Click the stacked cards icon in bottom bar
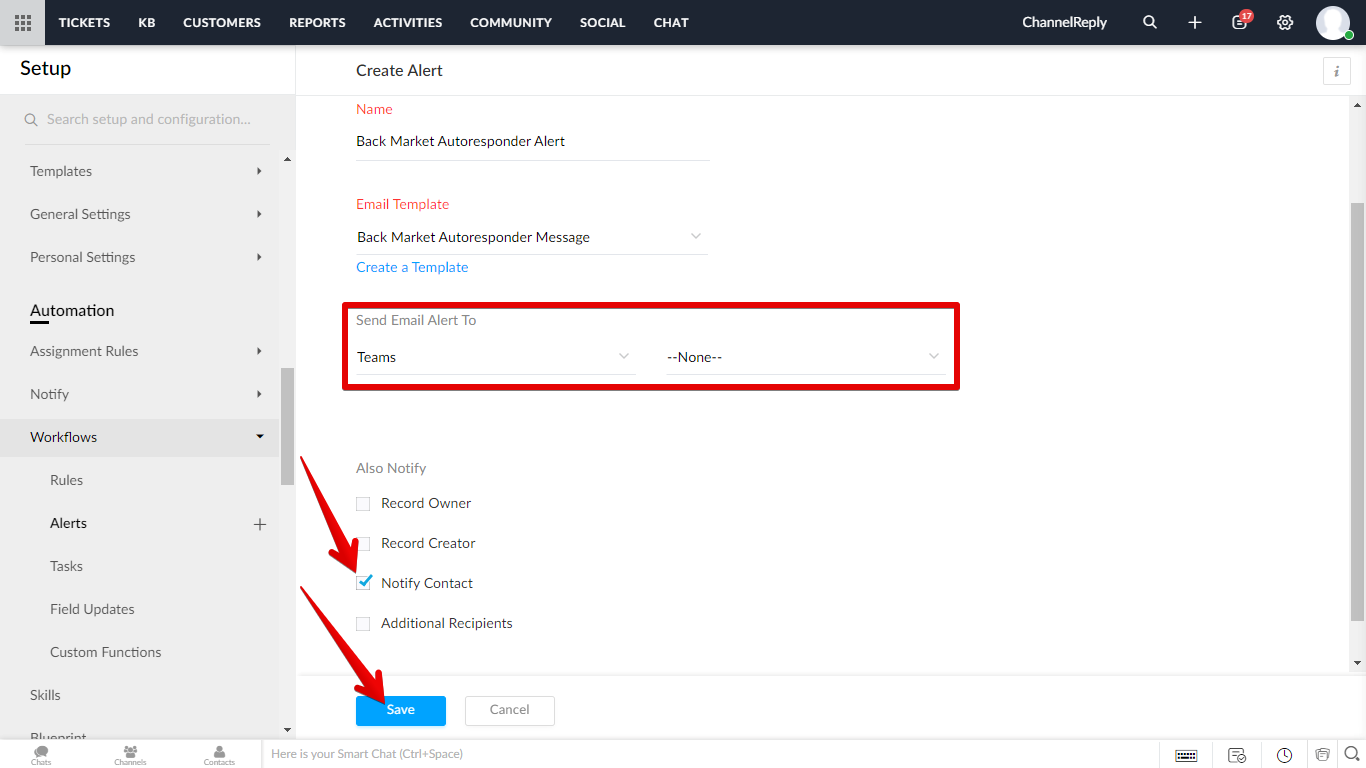The image size is (1366, 768). click(x=1323, y=754)
